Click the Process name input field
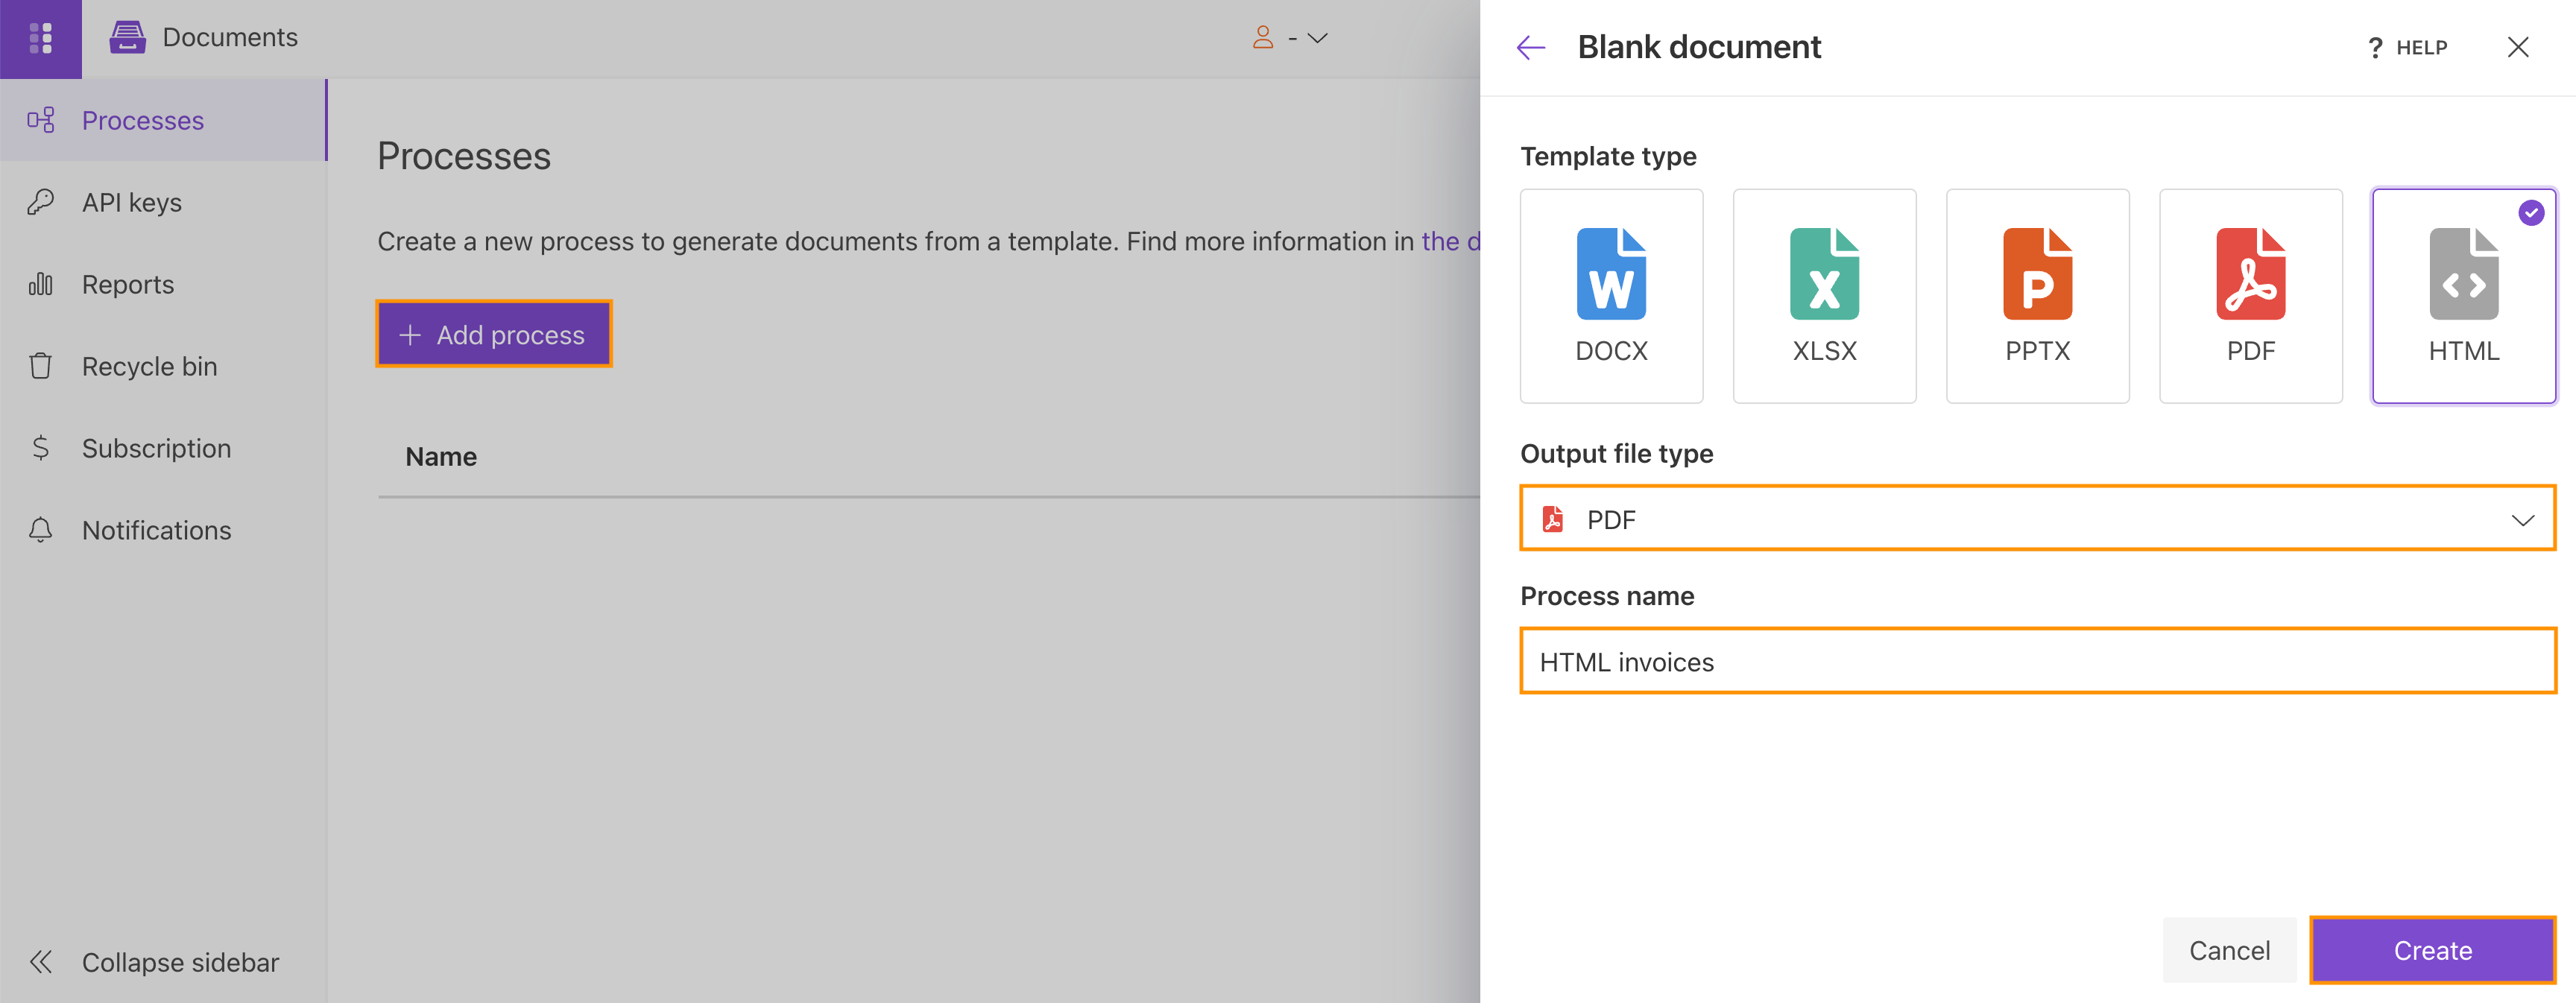Screen dimensions: 2576x1003 click(2037, 660)
